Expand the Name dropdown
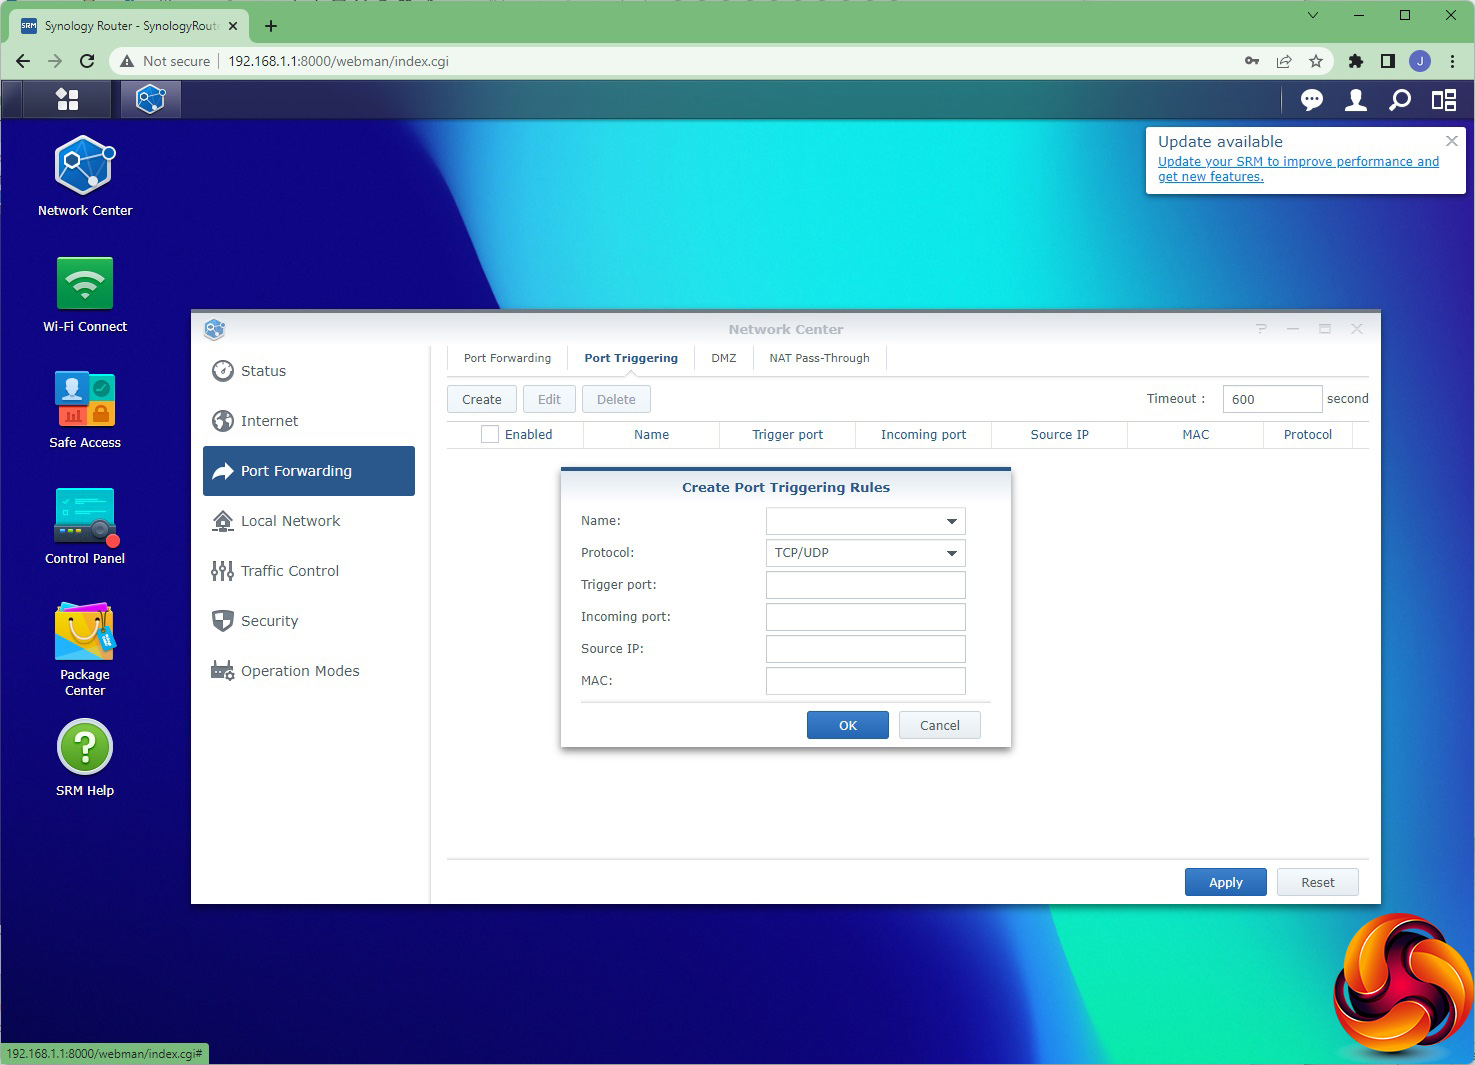 pyautogui.click(x=952, y=521)
